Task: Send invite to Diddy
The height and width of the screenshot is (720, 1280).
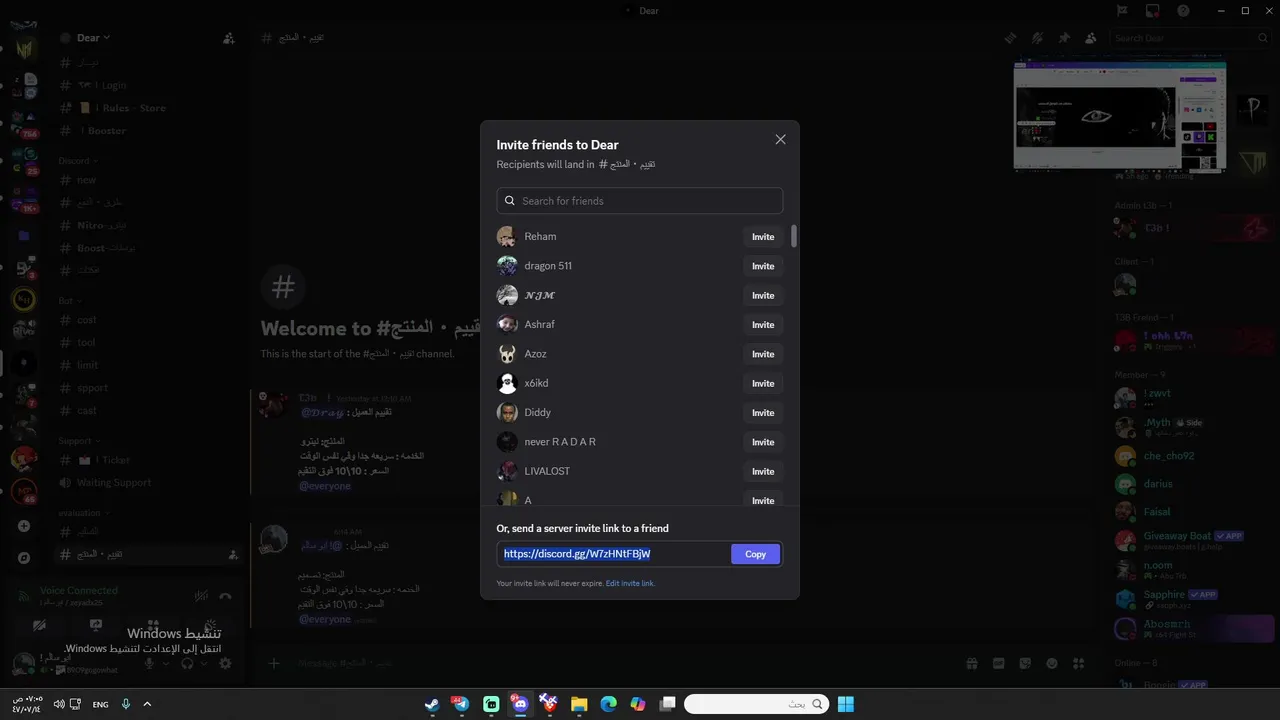Action: [763, 413]
